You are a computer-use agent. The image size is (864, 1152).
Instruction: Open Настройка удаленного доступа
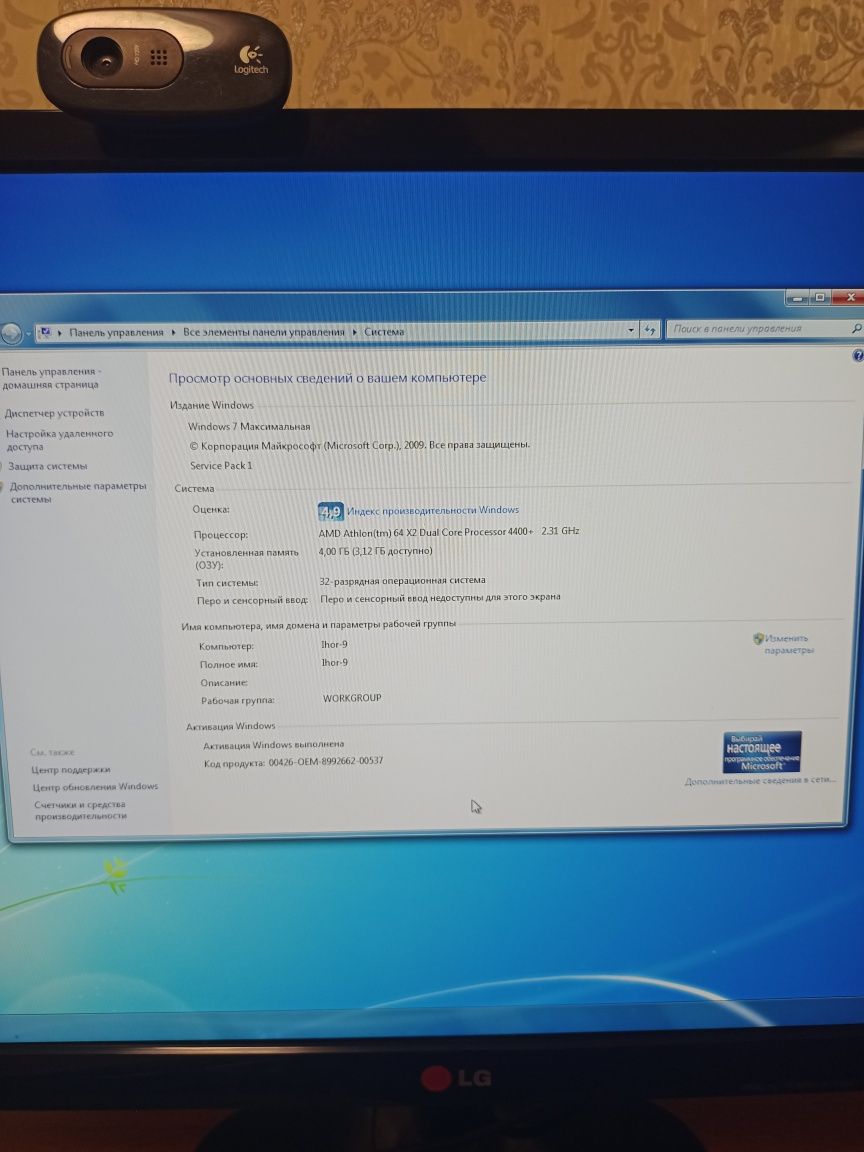[60, 439]
